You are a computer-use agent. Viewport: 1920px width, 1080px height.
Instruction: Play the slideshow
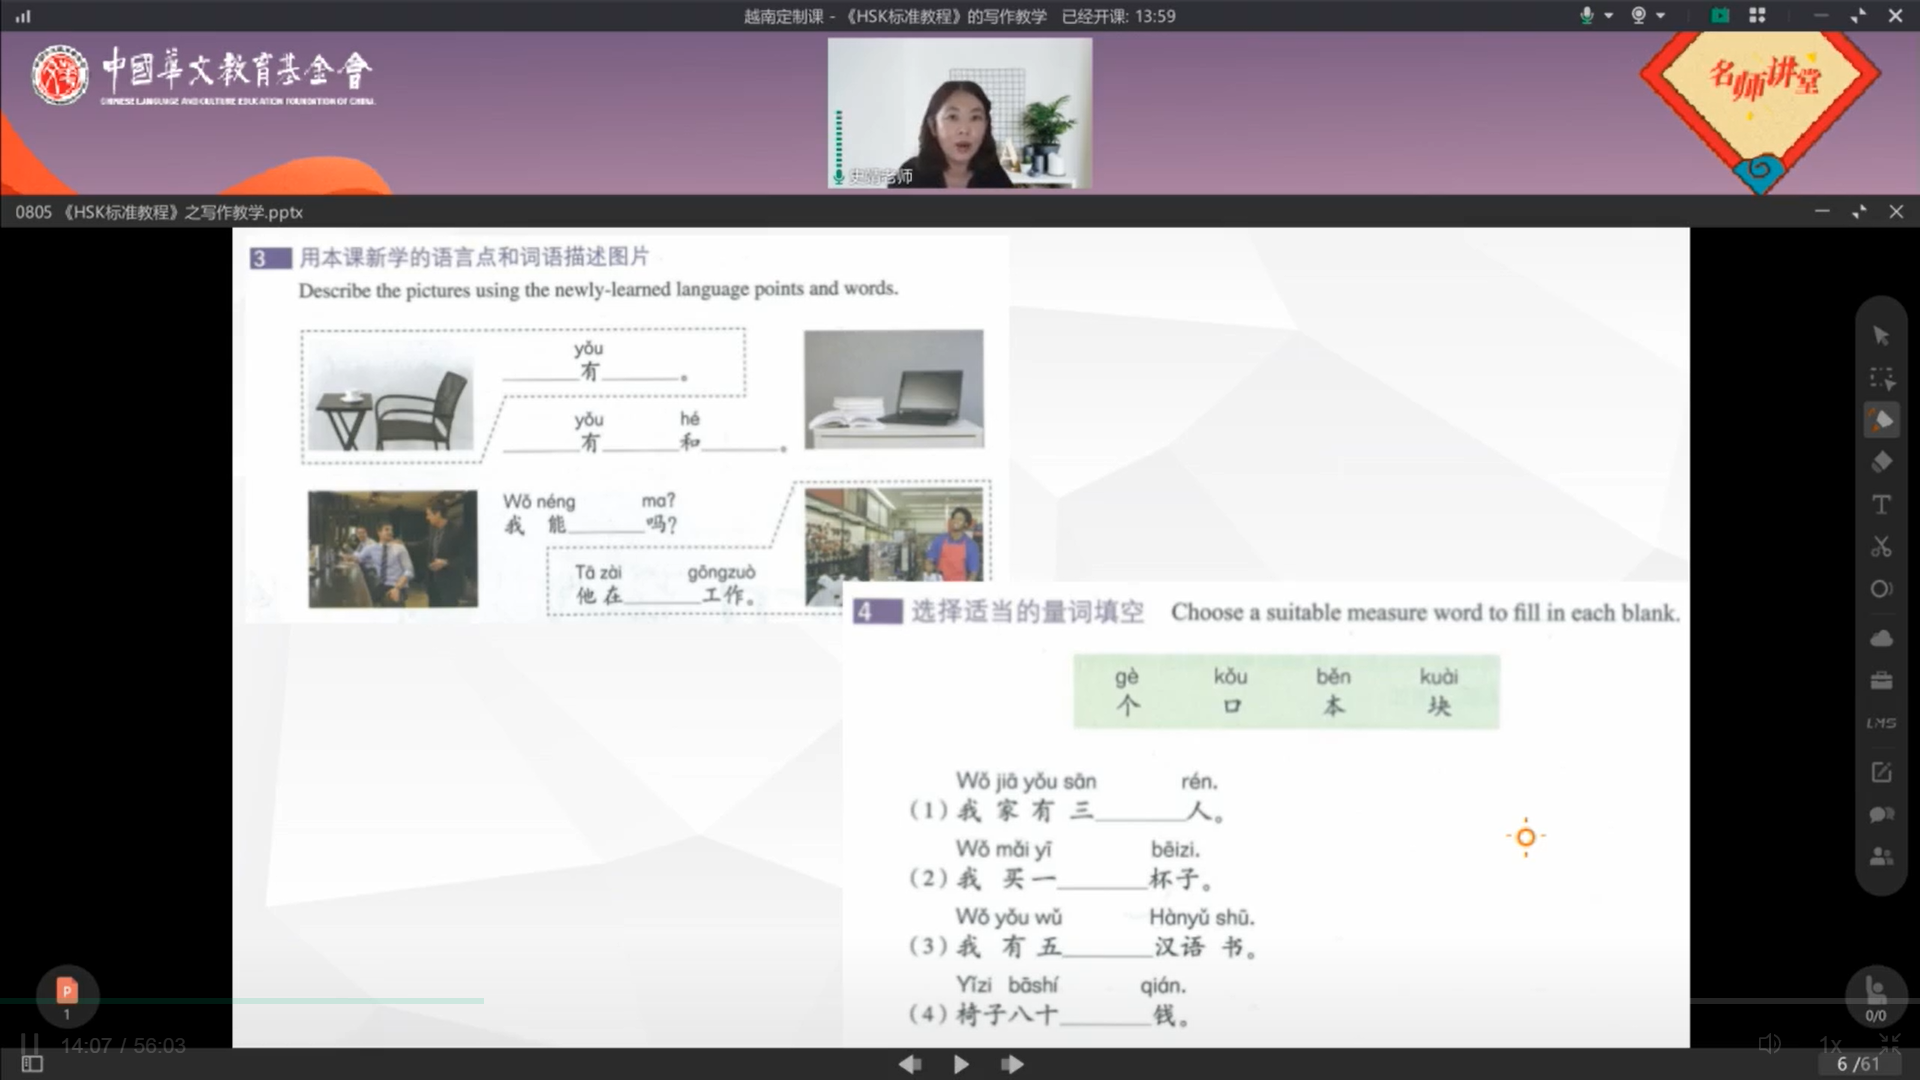[961, 1064]
